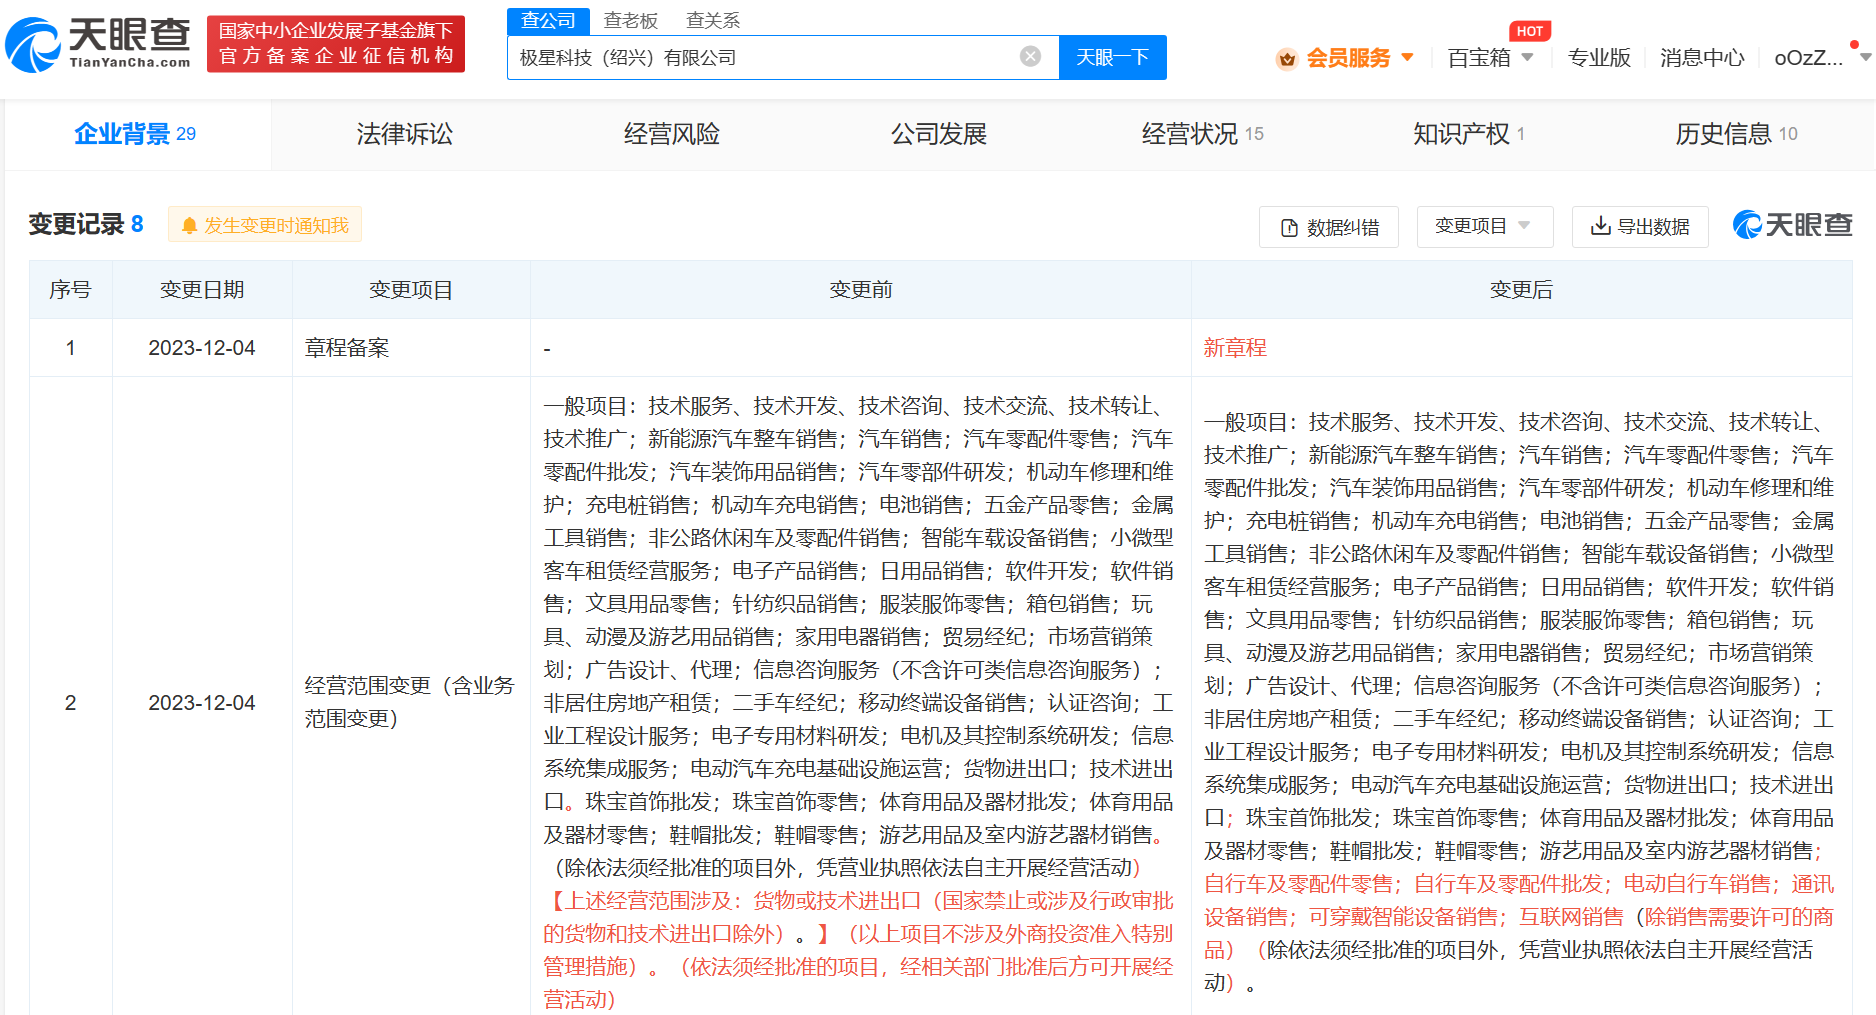This screenshot has height=1015, width=1876.
Task: Click the export download icon
Action: click(x=1600, y=226)
